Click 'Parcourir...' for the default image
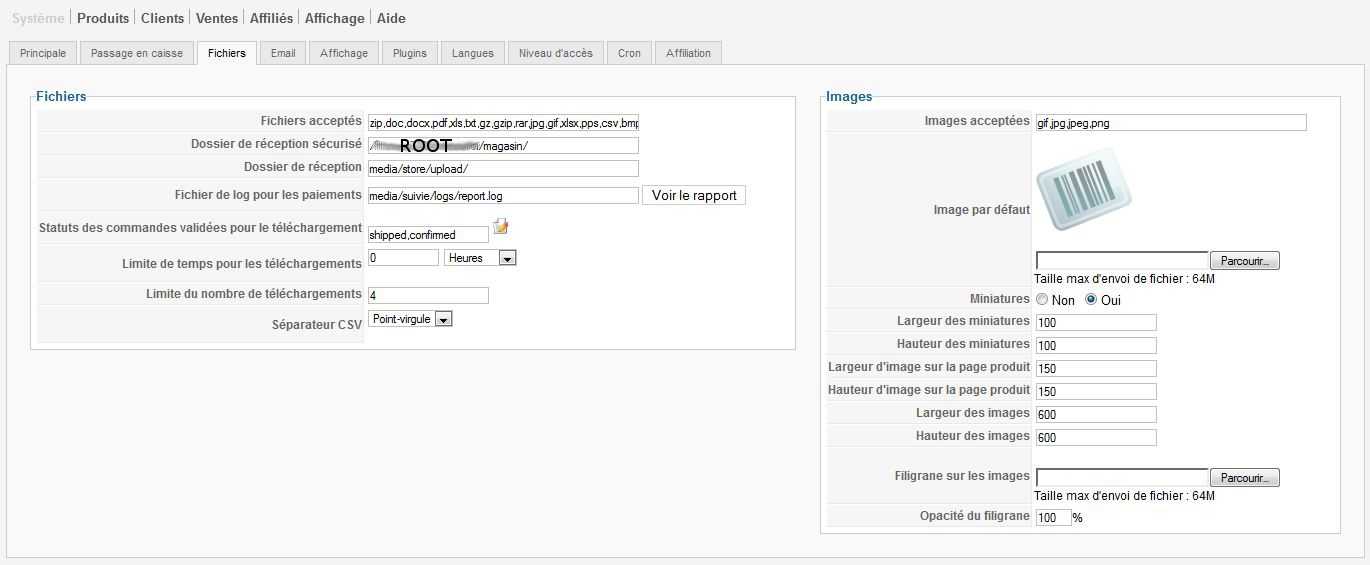Viewport: 1370px width, 565px height. point(1244,261)
